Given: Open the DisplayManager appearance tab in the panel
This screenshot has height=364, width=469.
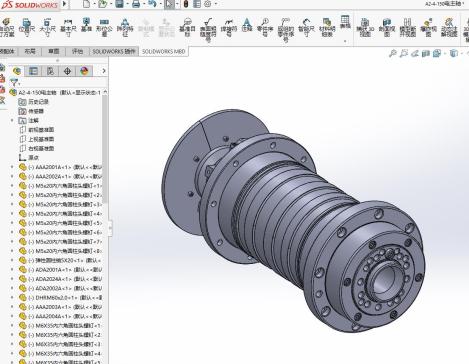Looking at the screenshot, I should pos(84,71).
